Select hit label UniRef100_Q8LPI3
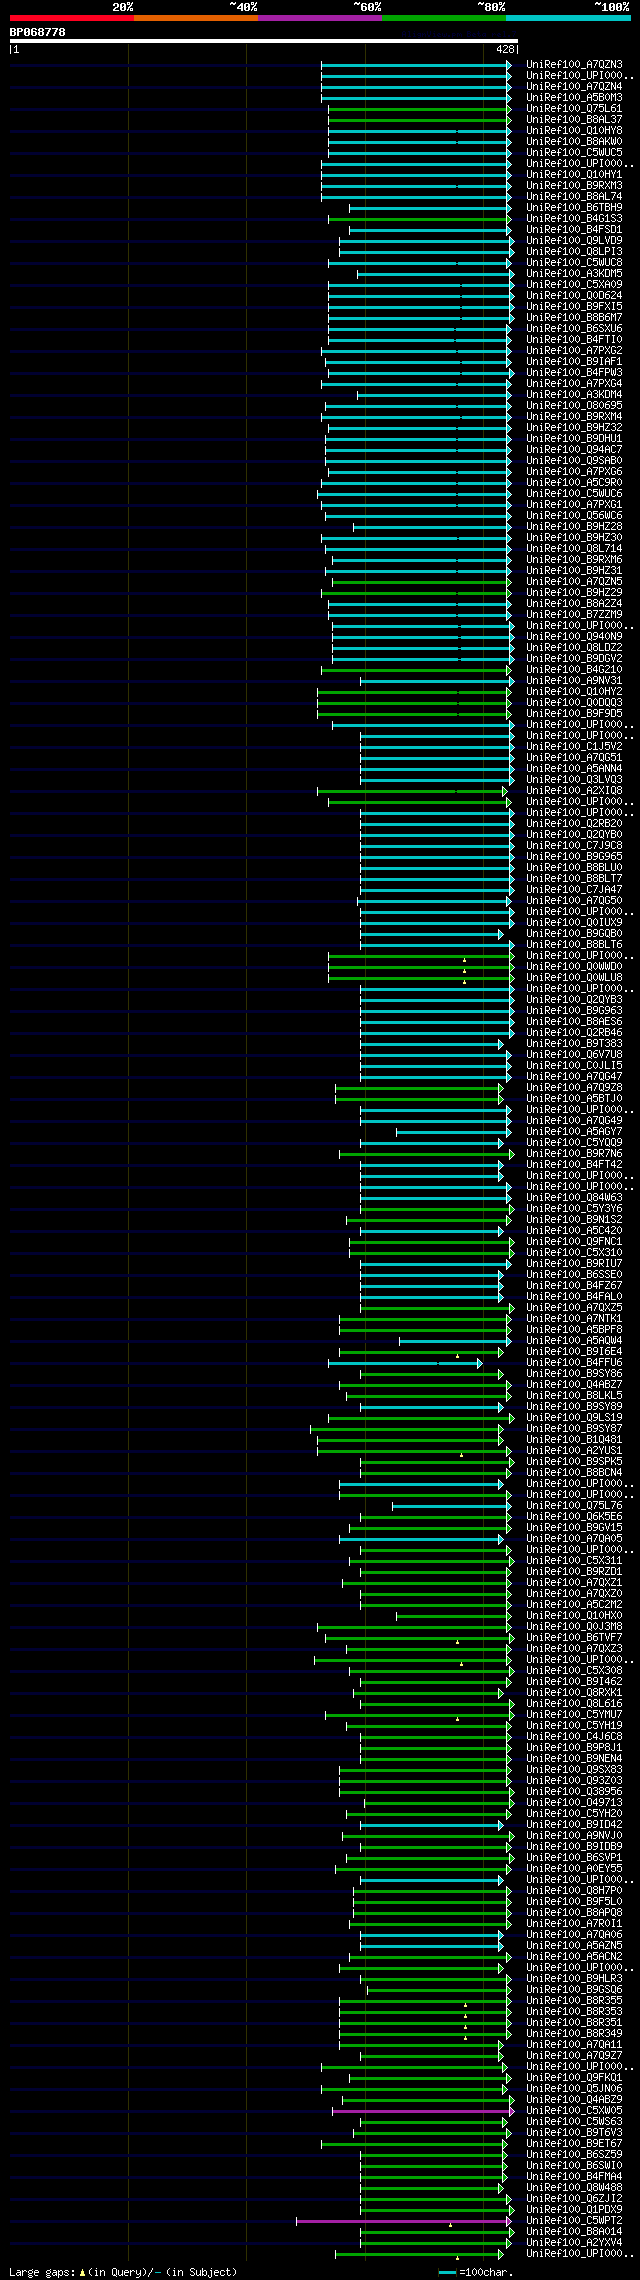 tap(574, 252)
